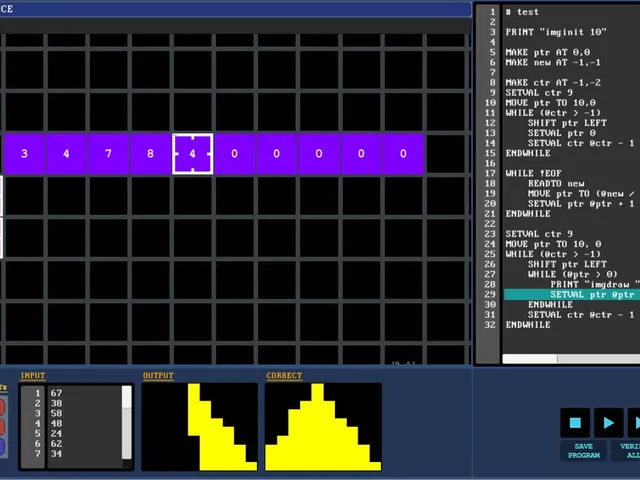Click the Input list scrollbar thumb

127,397
